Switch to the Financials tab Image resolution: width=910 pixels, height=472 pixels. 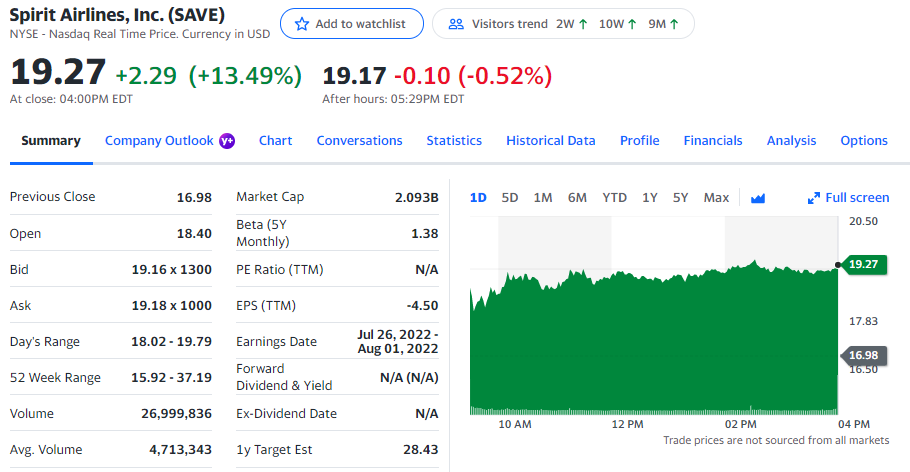(713, 140)
